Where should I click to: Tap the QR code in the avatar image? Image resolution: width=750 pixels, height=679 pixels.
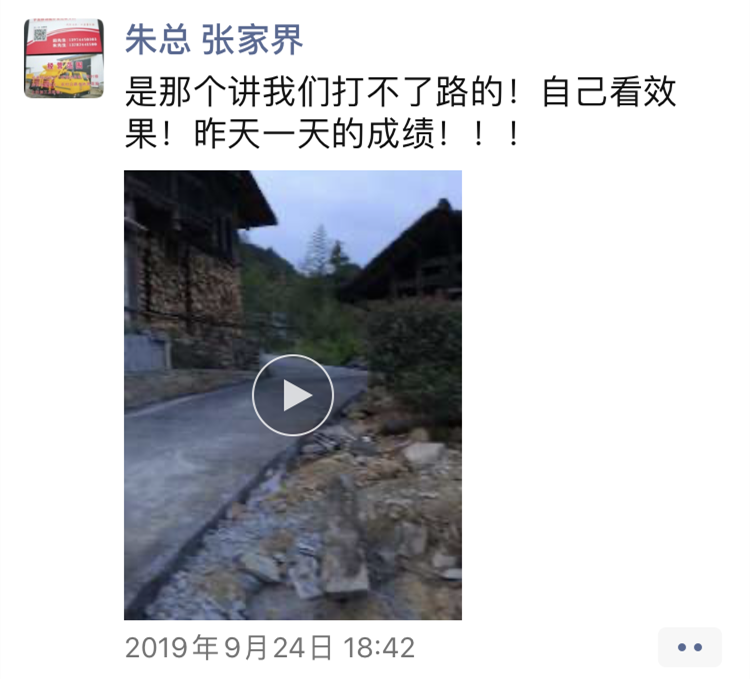(40, 34)
